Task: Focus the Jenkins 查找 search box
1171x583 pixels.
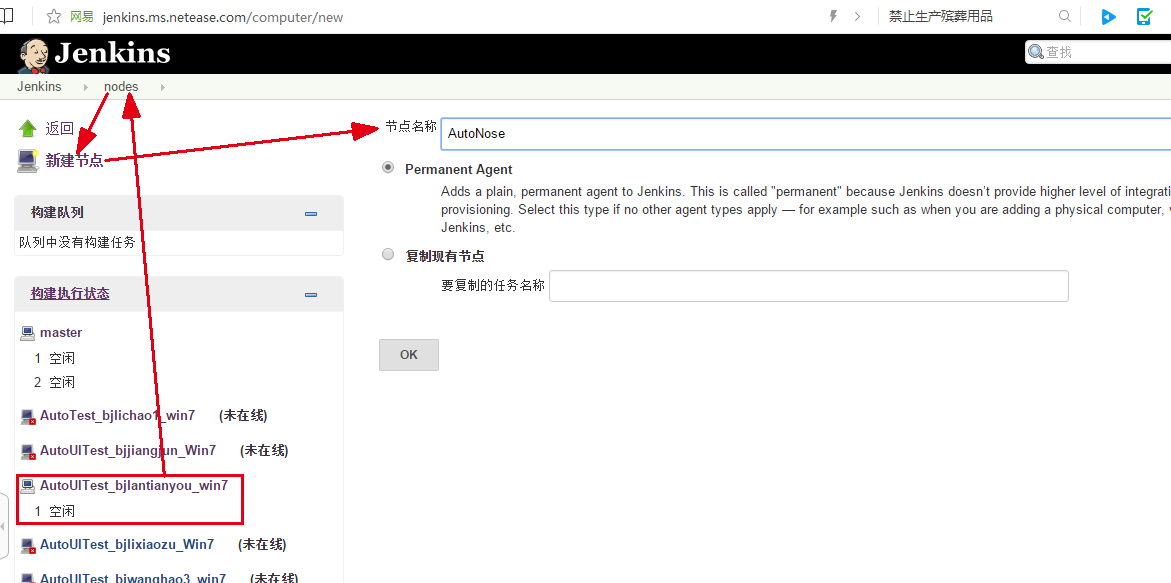Action: (1098, 52)
